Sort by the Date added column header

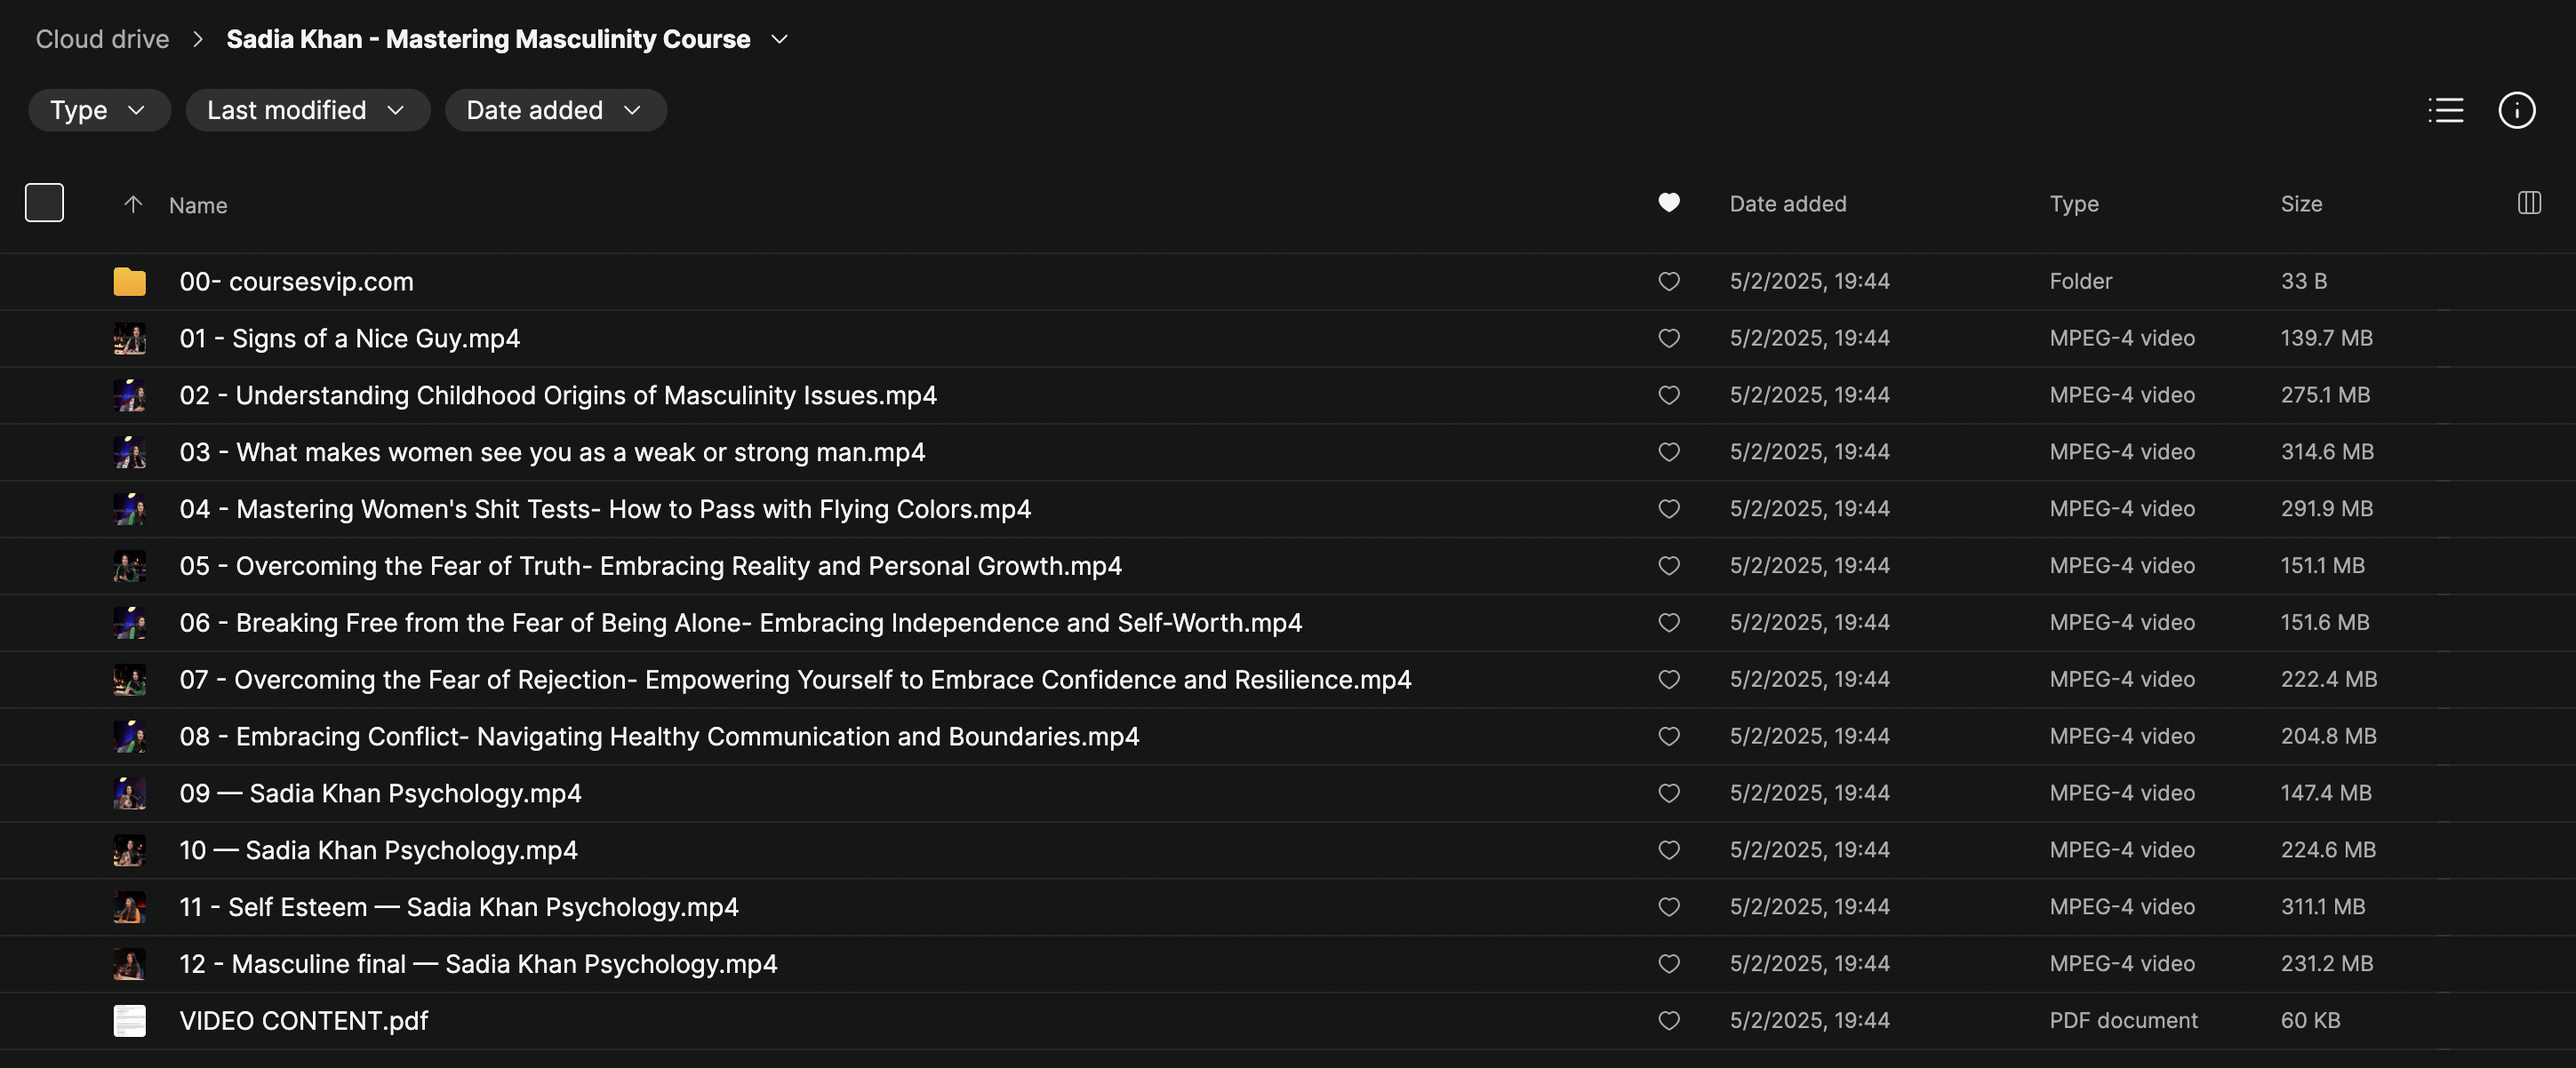click(1787, 204)
